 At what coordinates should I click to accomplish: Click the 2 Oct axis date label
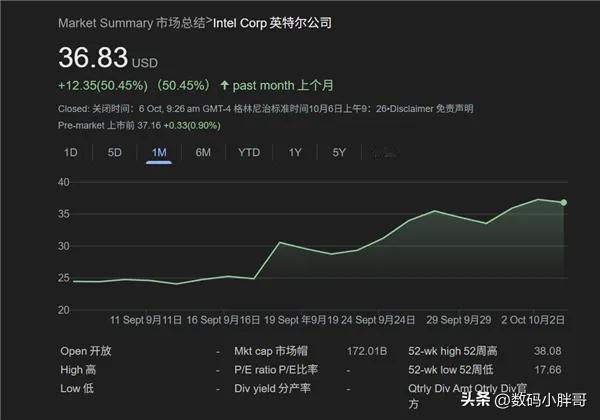tap(533, 320)
